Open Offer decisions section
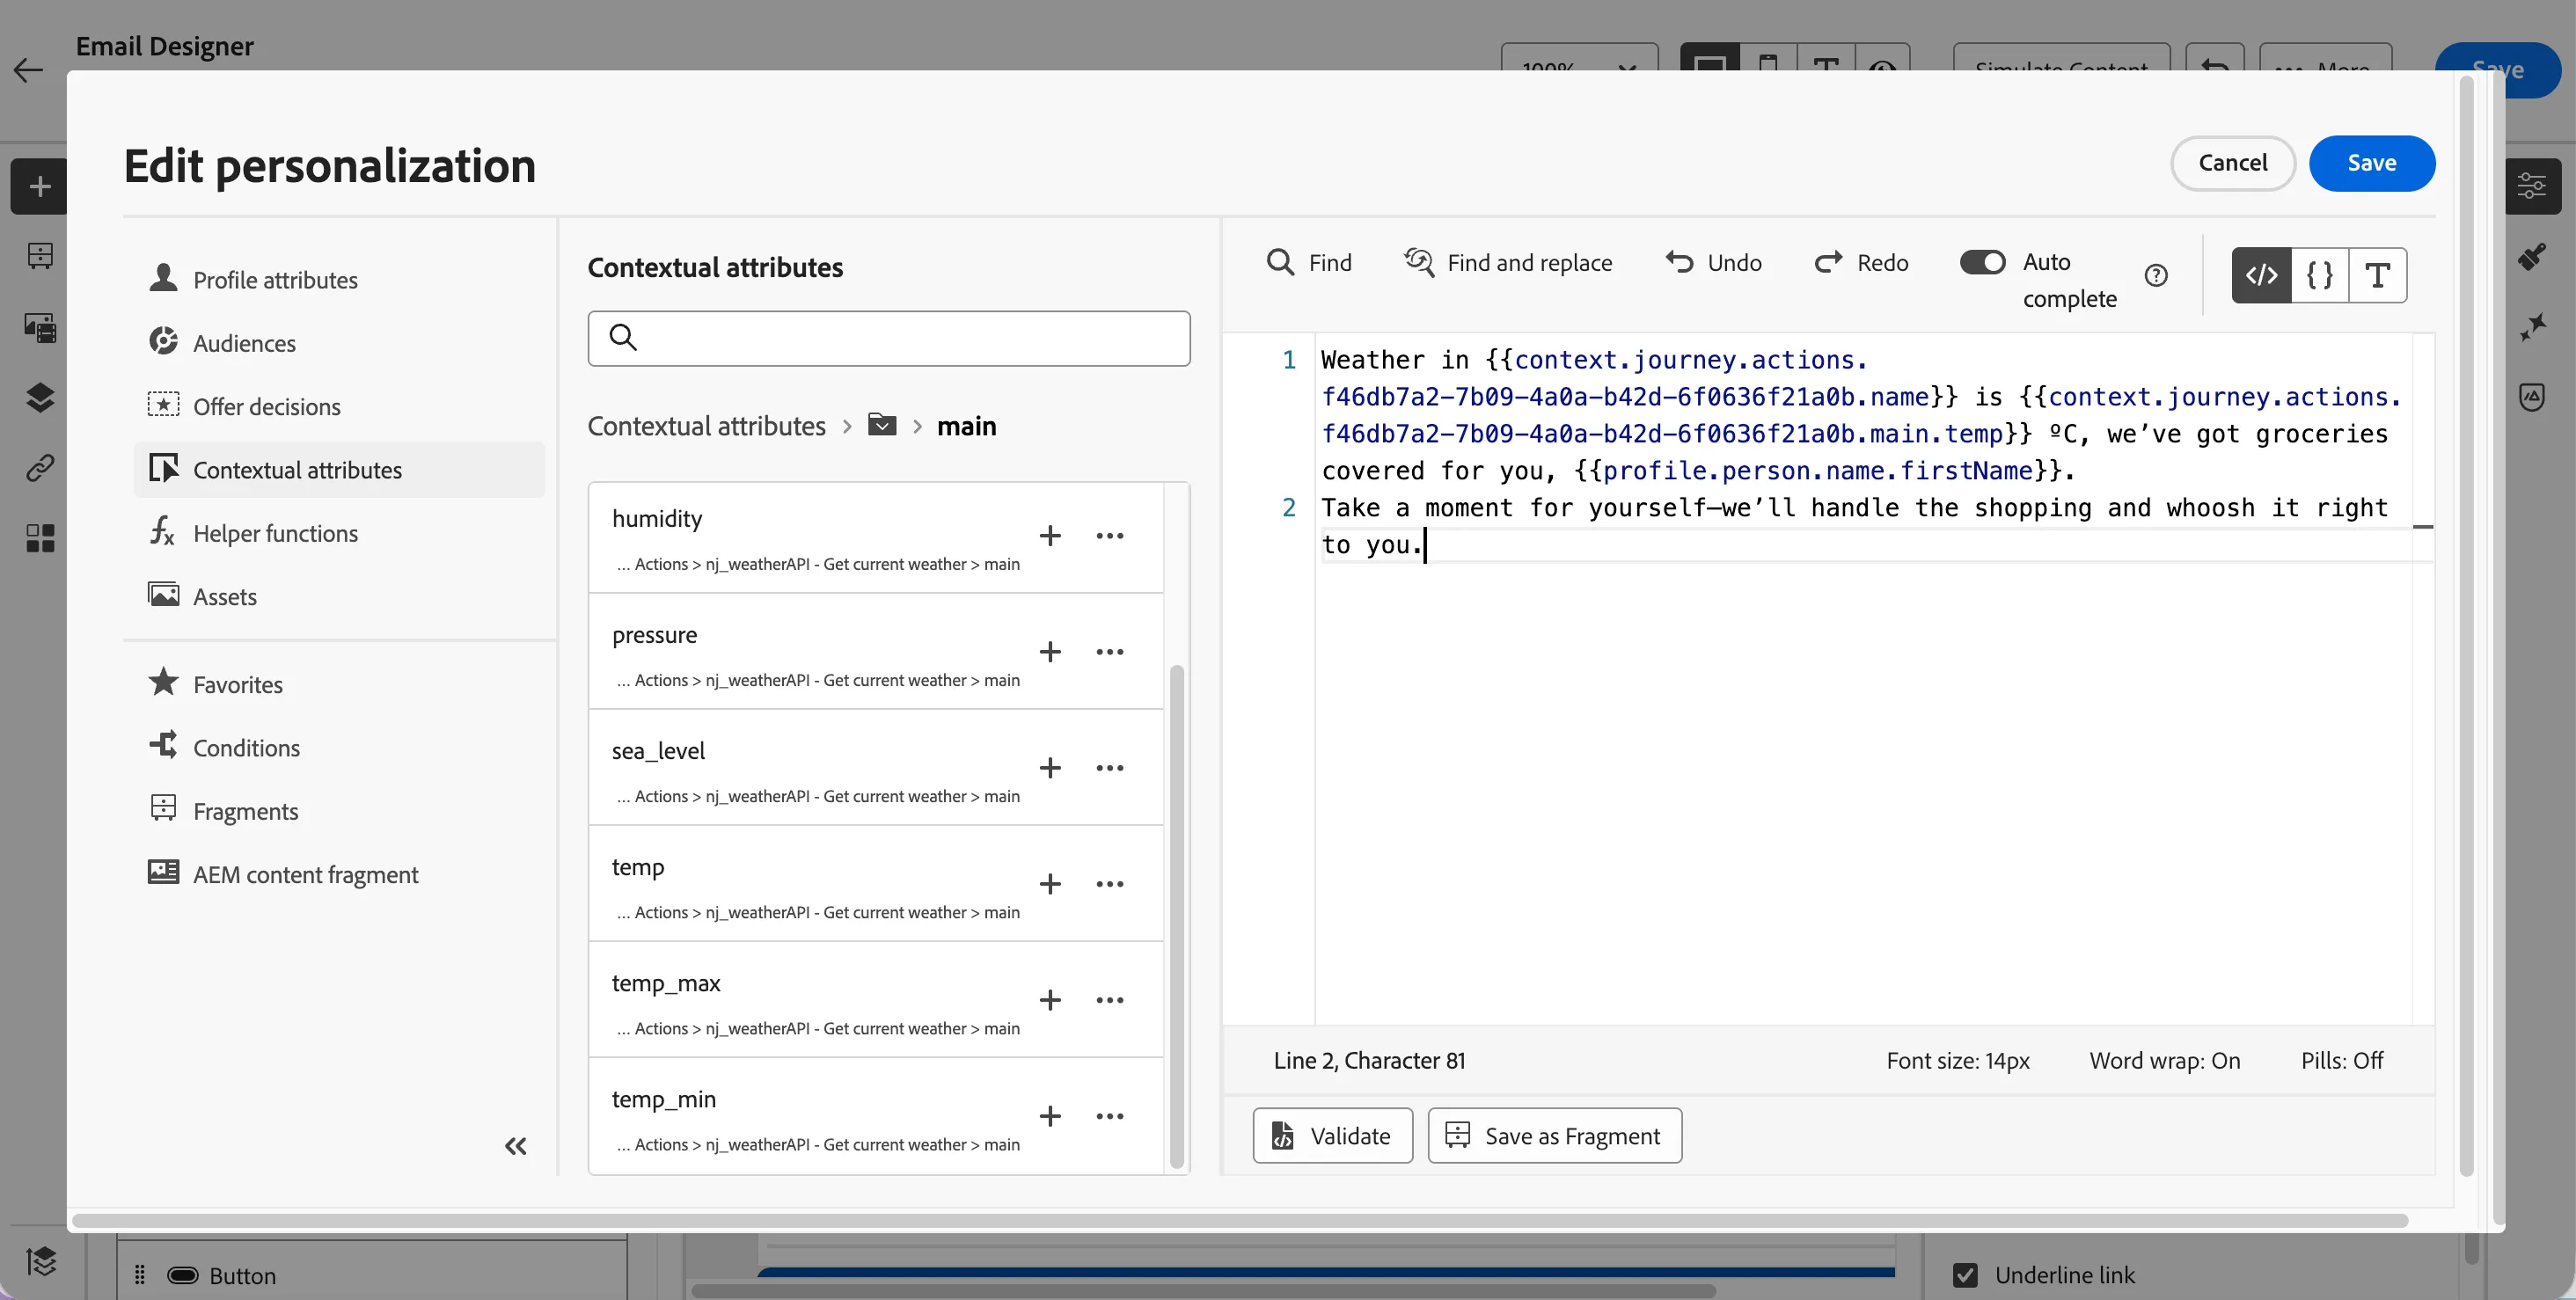This screenshot has width=2576, height=1300. [340, 406]
